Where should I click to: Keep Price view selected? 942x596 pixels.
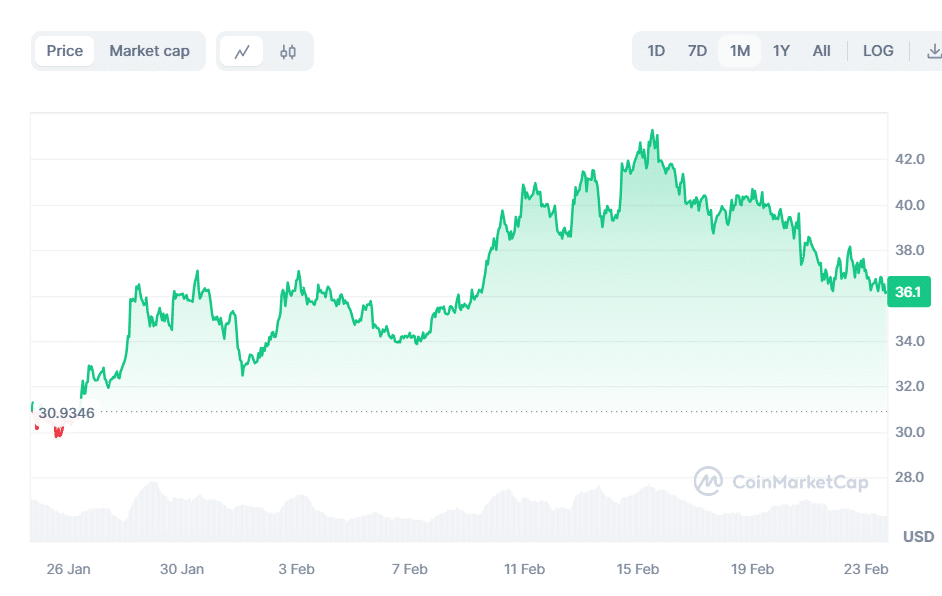pyautogui.click(x=64, y=50)
